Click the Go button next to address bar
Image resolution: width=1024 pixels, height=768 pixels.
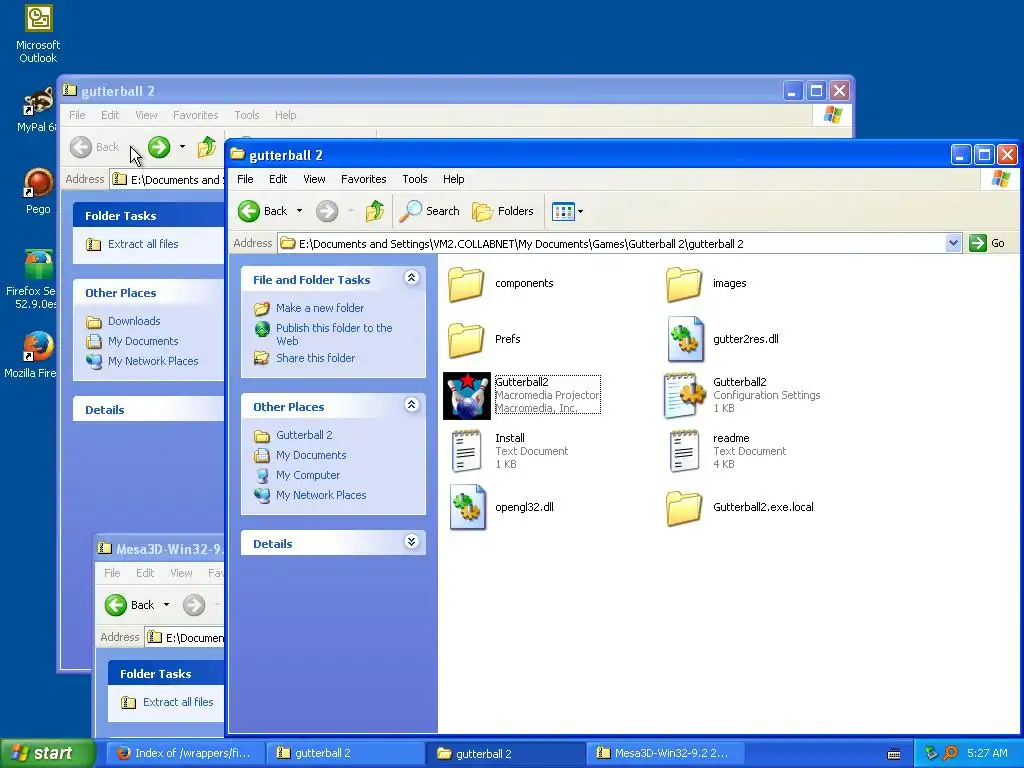click(987, 244)
